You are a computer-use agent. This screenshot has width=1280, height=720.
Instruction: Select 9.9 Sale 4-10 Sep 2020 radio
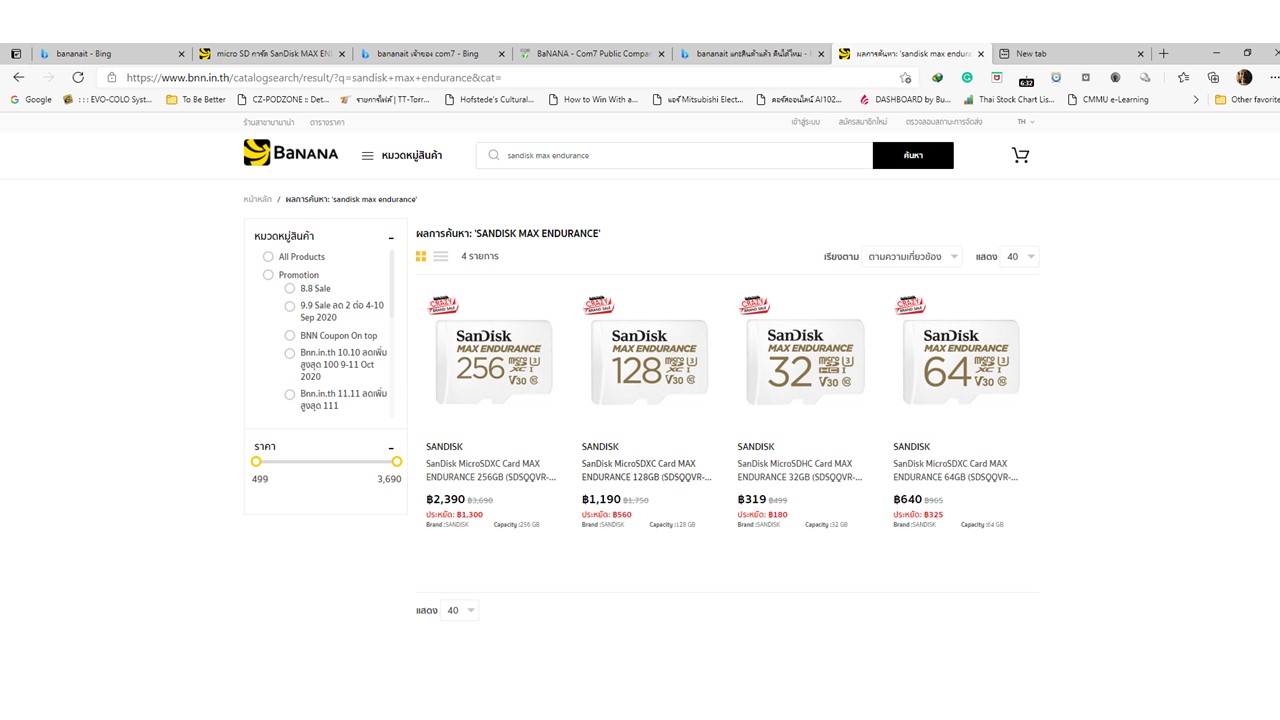tap(290, 306)
